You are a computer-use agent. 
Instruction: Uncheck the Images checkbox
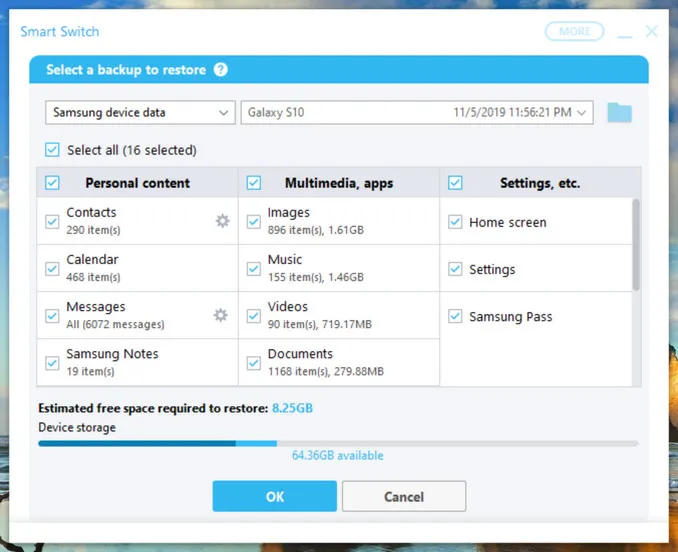pyautogui.click(x=254, y=222)
